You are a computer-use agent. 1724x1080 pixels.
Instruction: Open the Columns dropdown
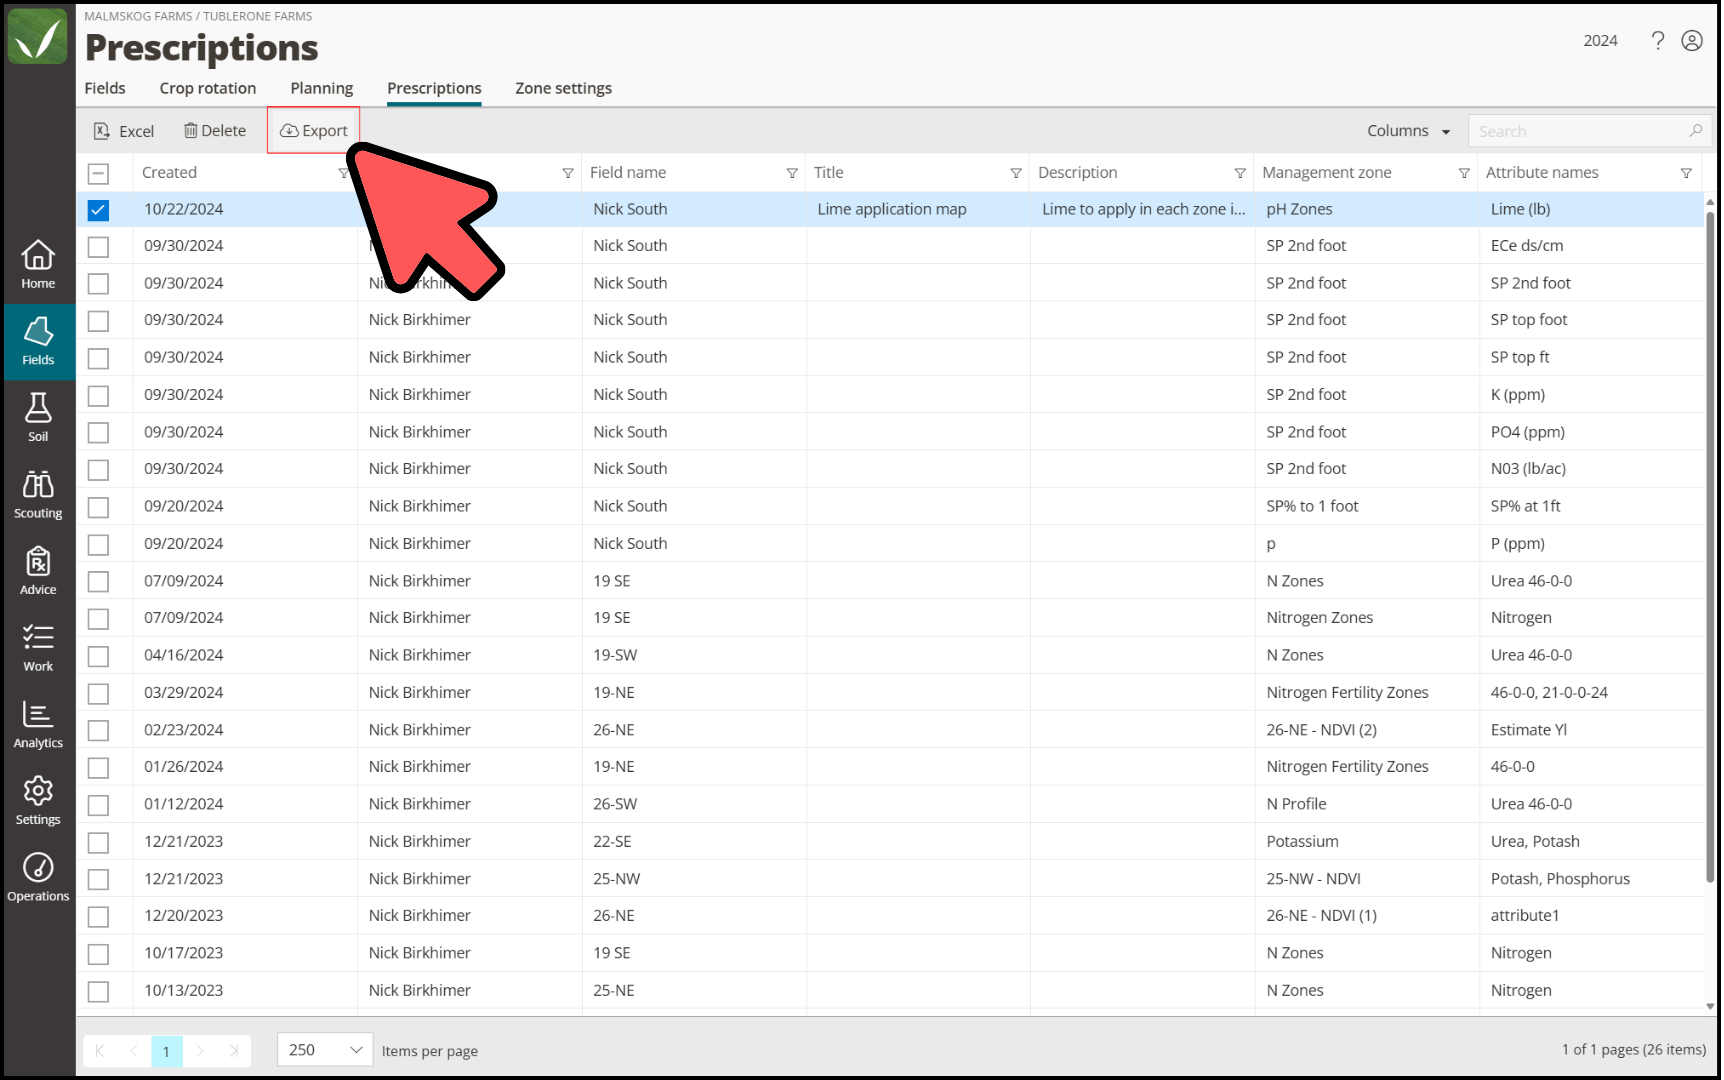pyautogui.click(x=1408, y=131)
